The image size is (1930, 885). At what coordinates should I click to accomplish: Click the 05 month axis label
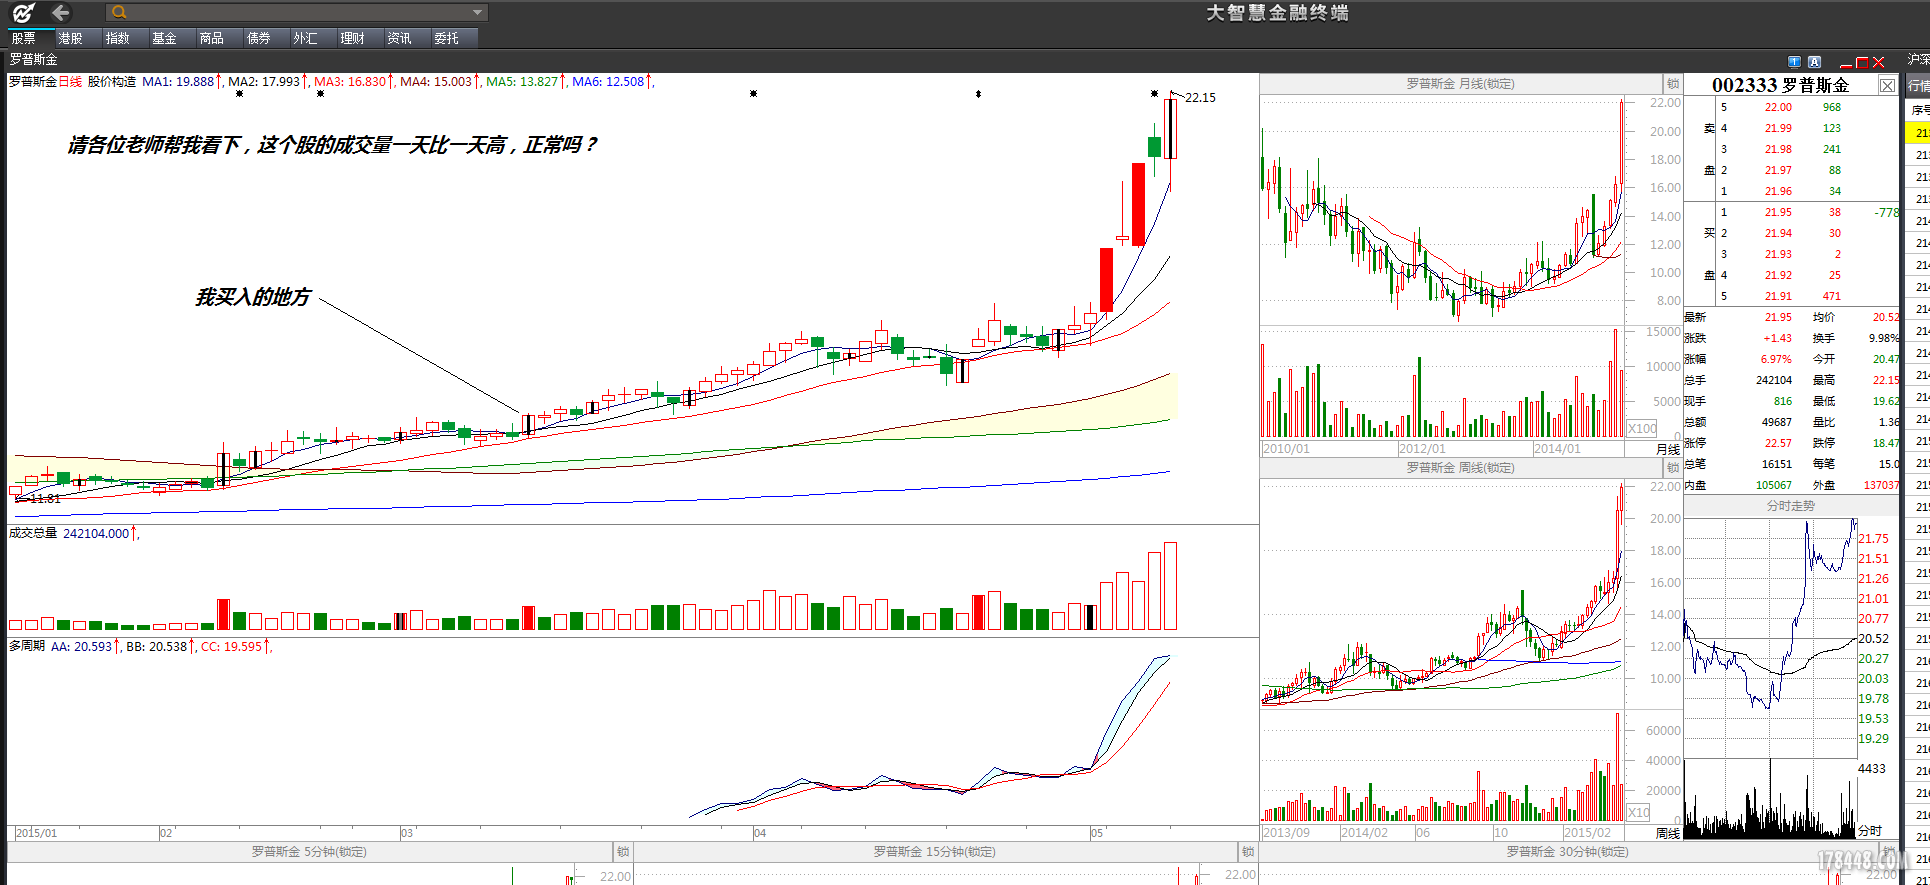pos(1097,833)
